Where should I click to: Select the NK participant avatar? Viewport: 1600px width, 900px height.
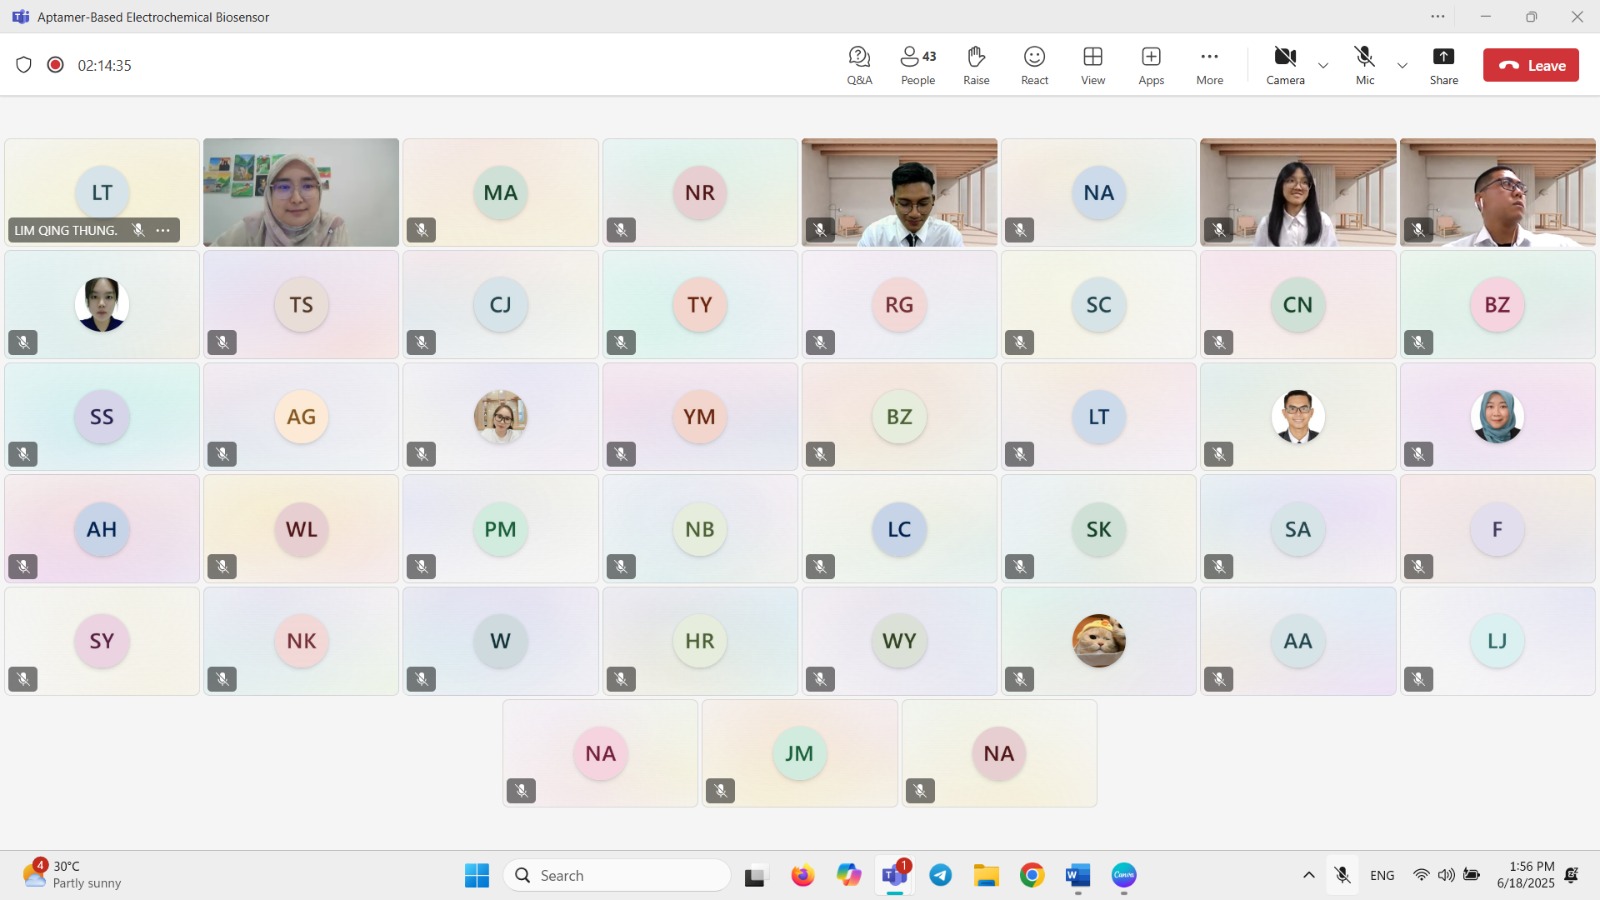(x=301, y=641)
